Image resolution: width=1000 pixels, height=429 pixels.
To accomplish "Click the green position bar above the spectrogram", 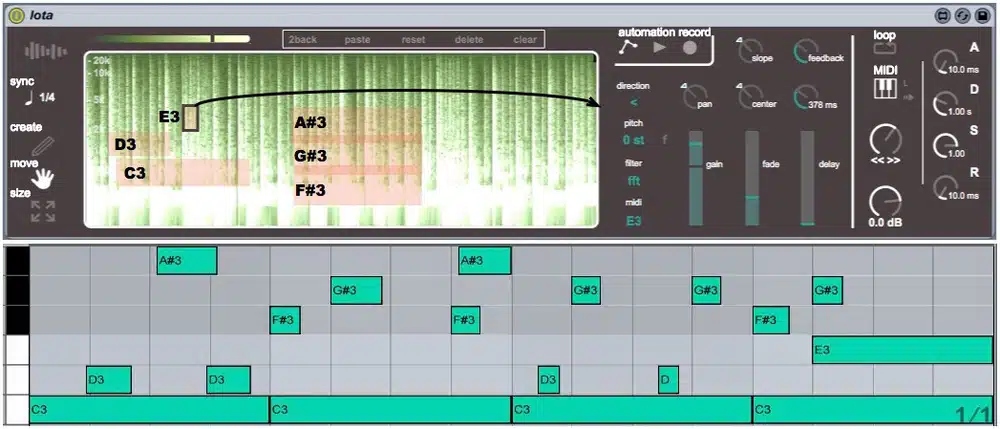I will point(173,39).
